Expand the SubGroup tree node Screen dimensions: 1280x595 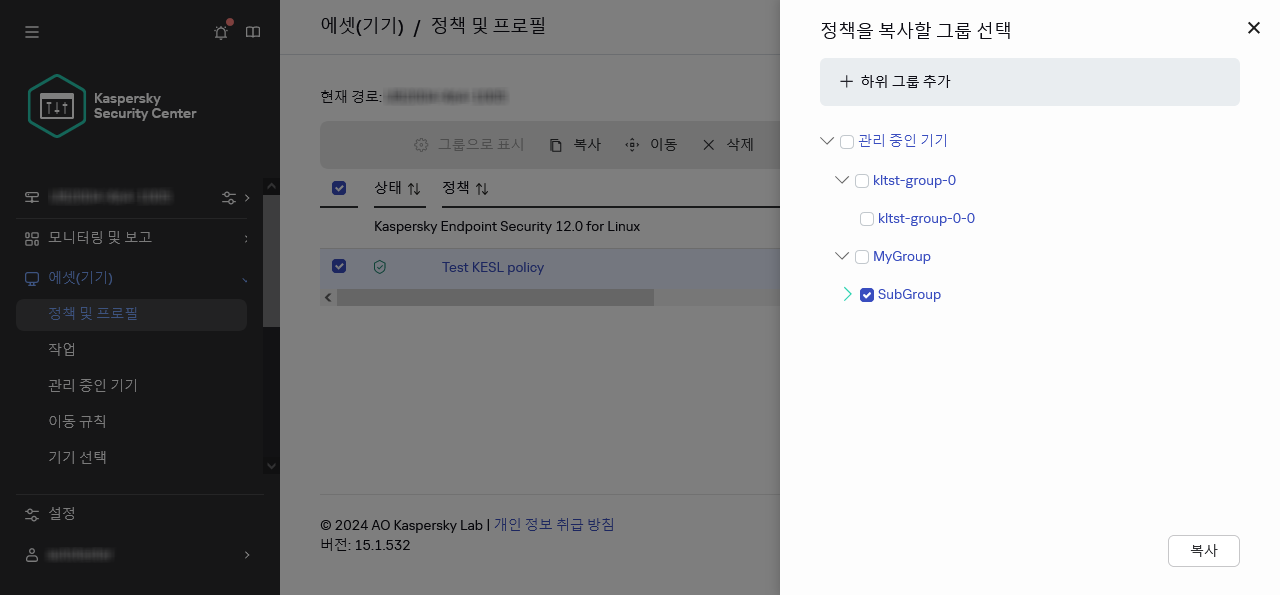848,295
